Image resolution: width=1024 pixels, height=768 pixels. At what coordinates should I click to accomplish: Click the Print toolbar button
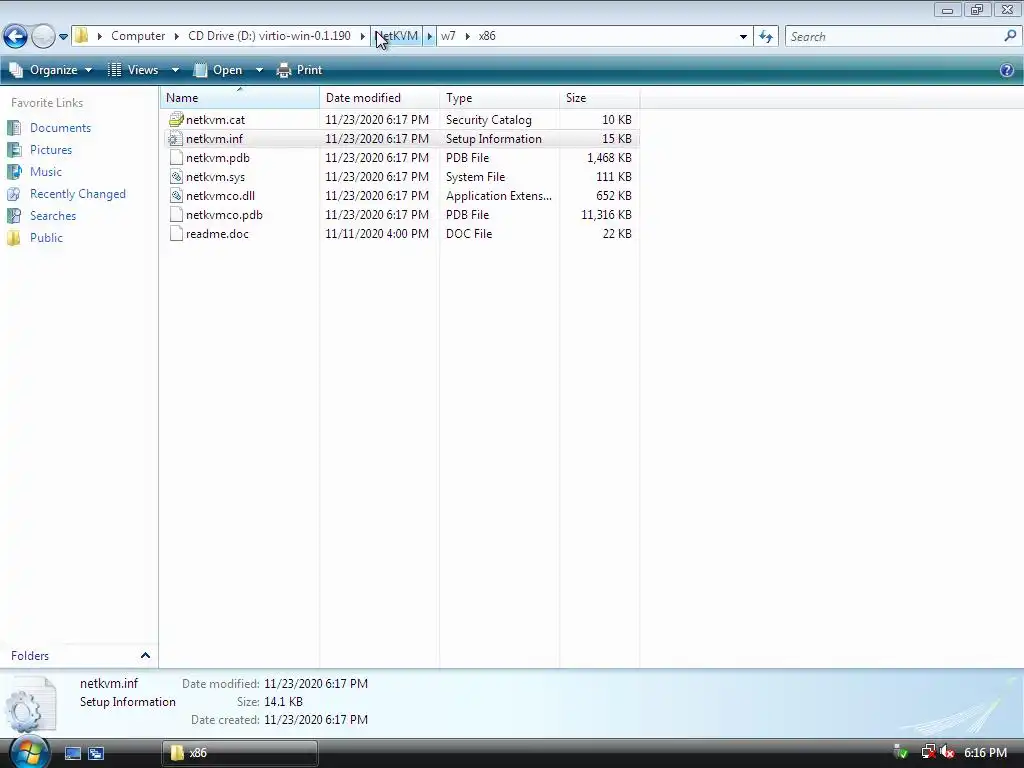click(300, 70)
